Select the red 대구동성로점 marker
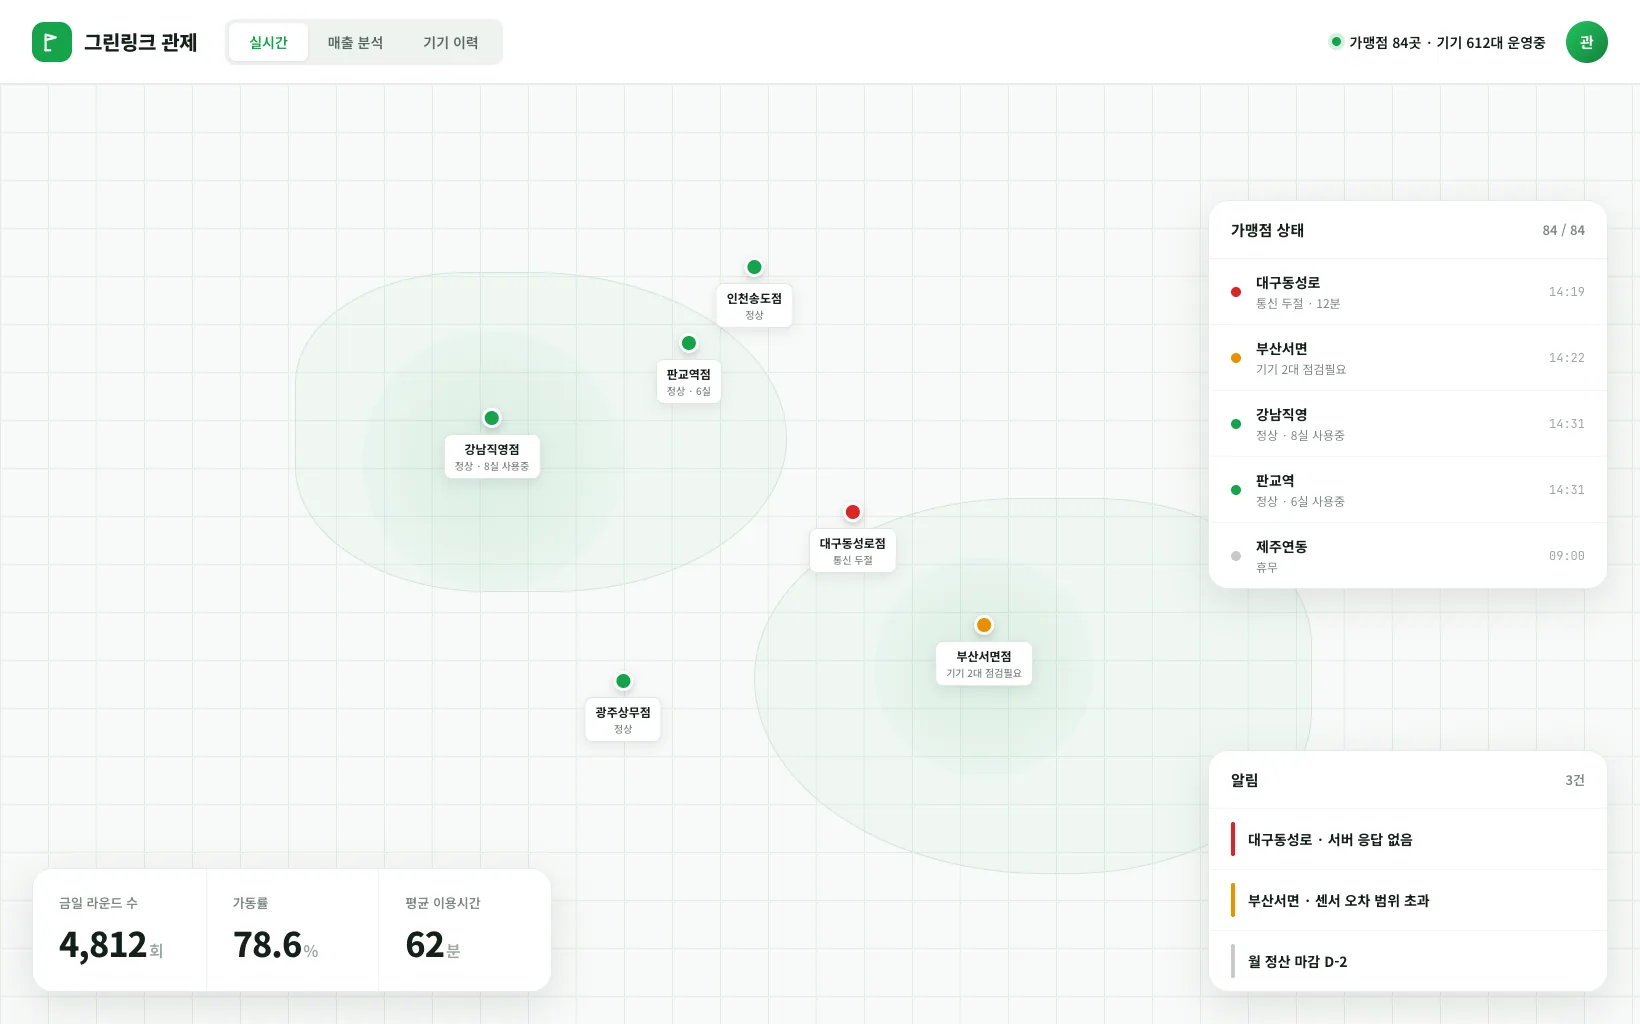 853,512
